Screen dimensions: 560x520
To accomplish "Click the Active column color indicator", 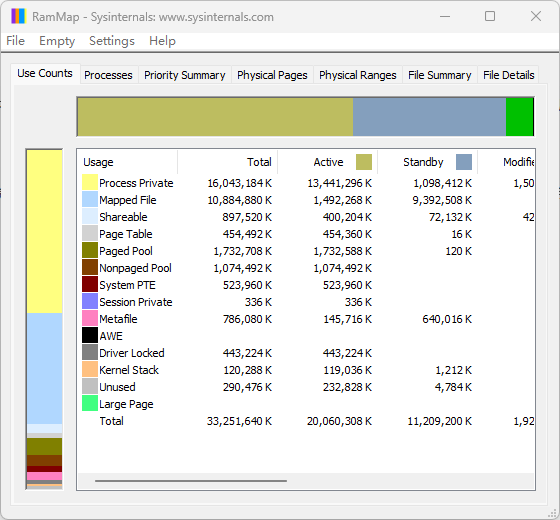I will pos(364,162).
